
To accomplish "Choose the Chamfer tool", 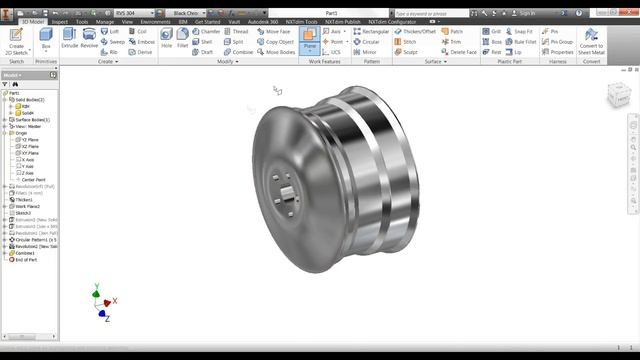I will point(206,31).
